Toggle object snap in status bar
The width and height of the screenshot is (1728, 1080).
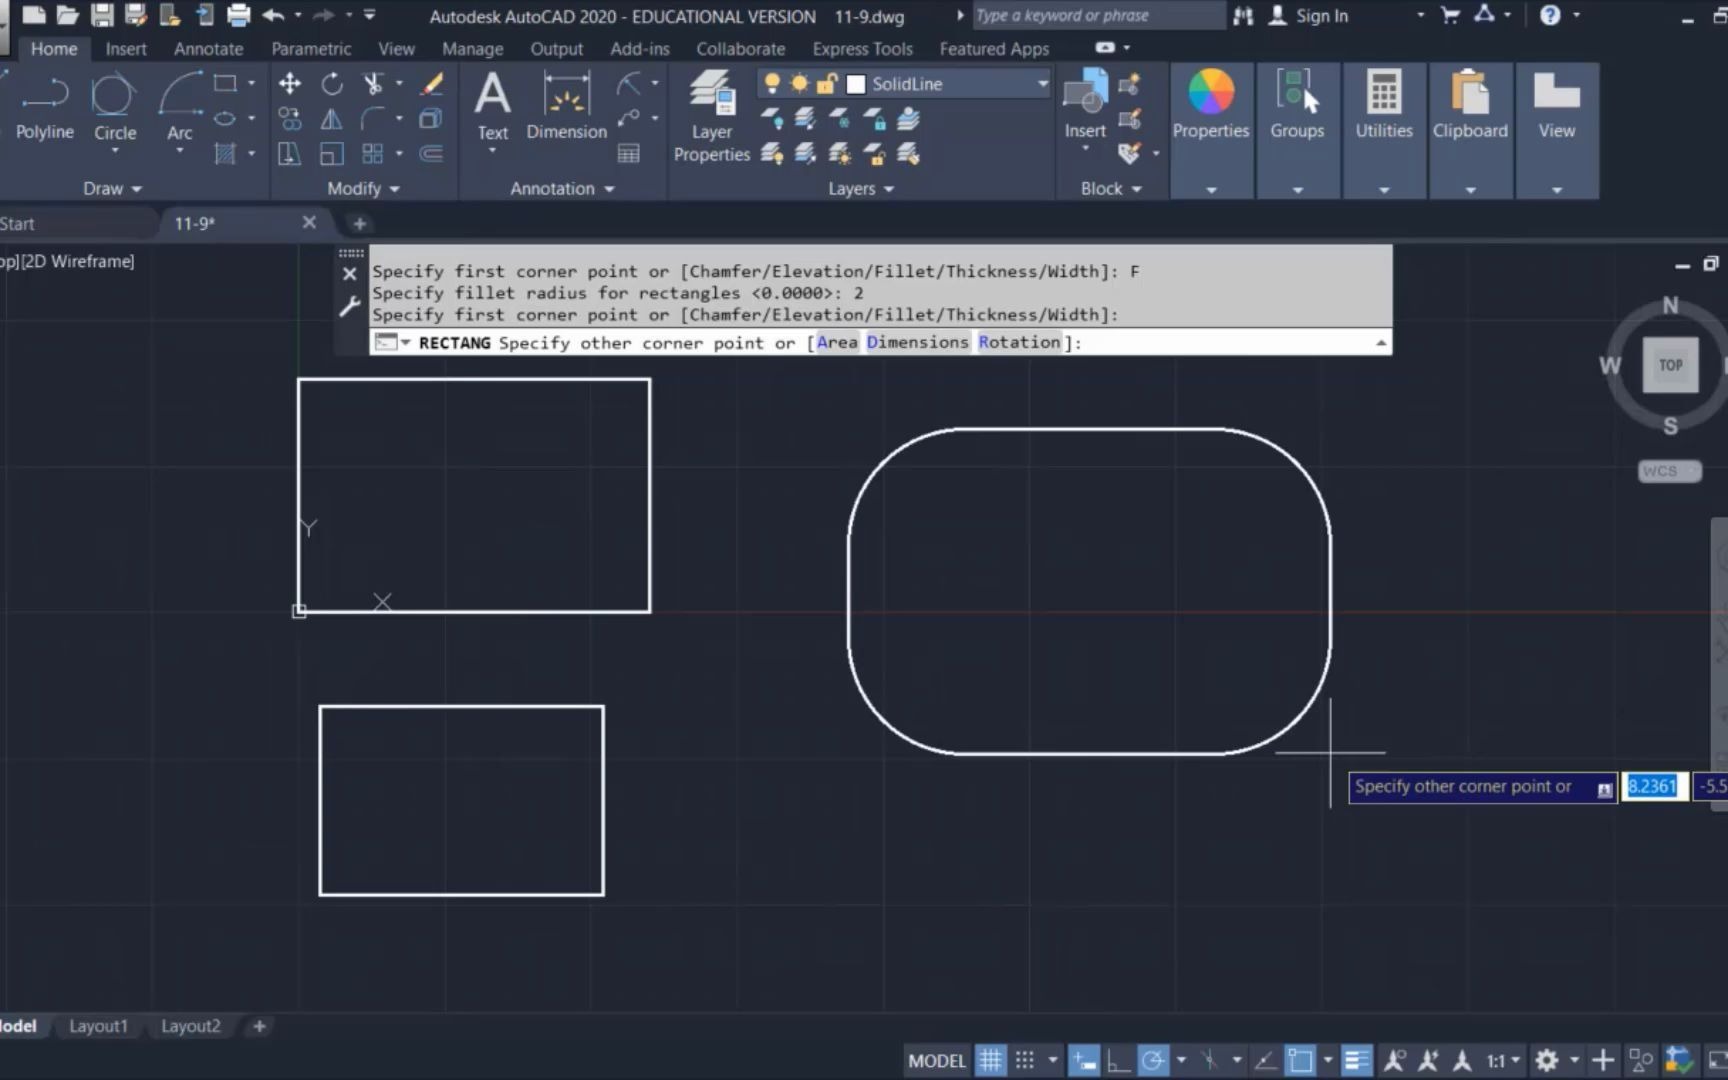click(x=1300, y=1060)
